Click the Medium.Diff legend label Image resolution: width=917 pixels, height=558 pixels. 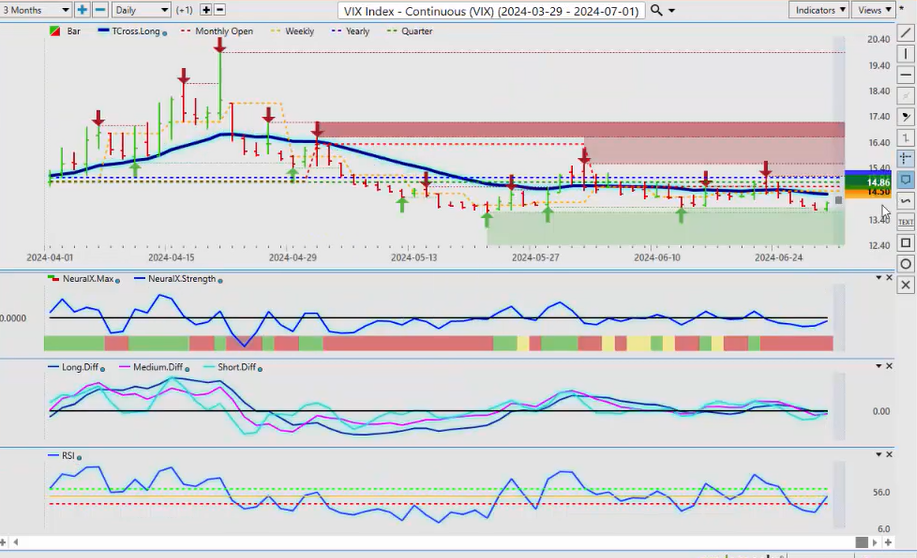point(158,367)
